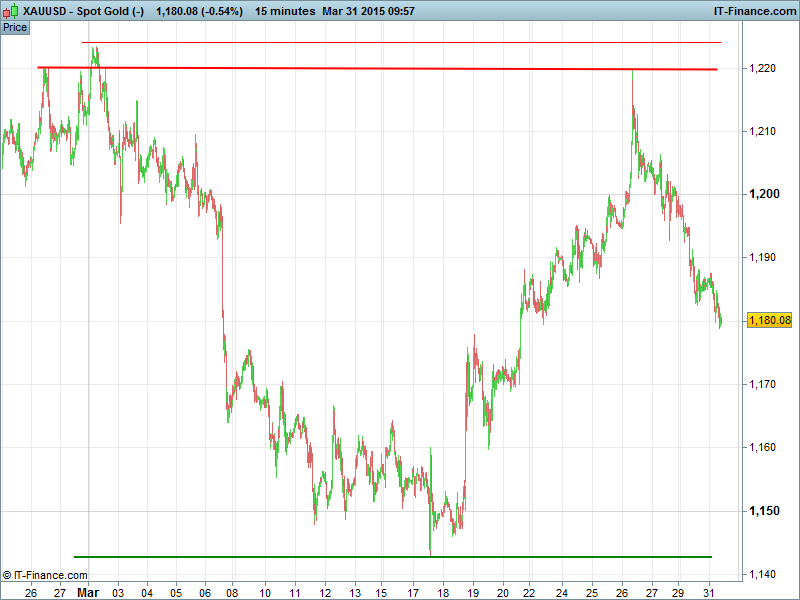Select the Price panel tab
The height and width of the screenshot is (600, 800).
tap(15, 27)
